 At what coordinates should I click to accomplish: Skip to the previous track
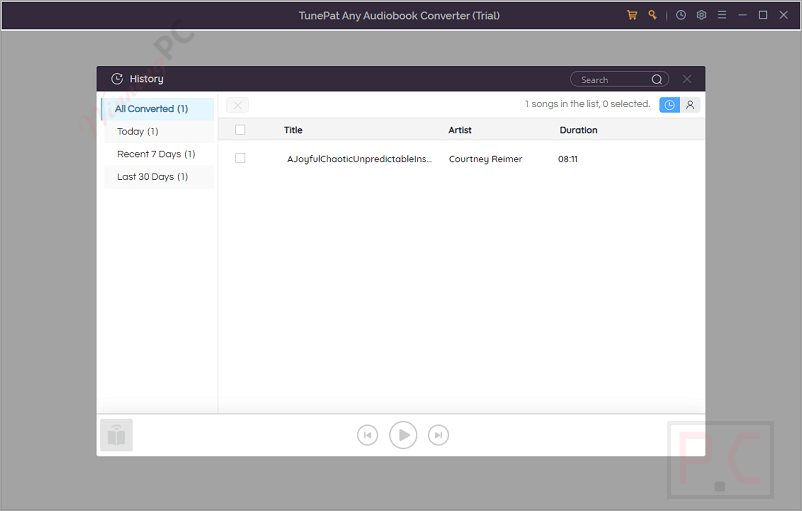click(x=367, y=435)
